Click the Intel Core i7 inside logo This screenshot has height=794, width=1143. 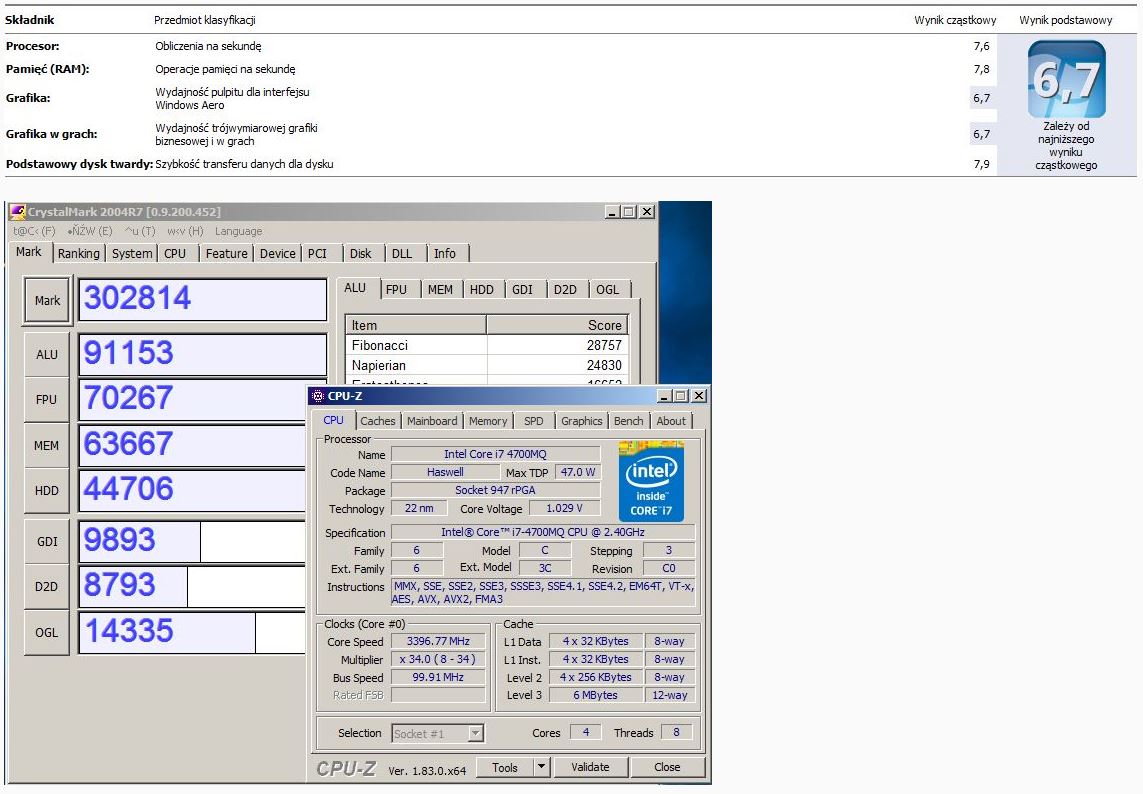(x=651, y=482)
